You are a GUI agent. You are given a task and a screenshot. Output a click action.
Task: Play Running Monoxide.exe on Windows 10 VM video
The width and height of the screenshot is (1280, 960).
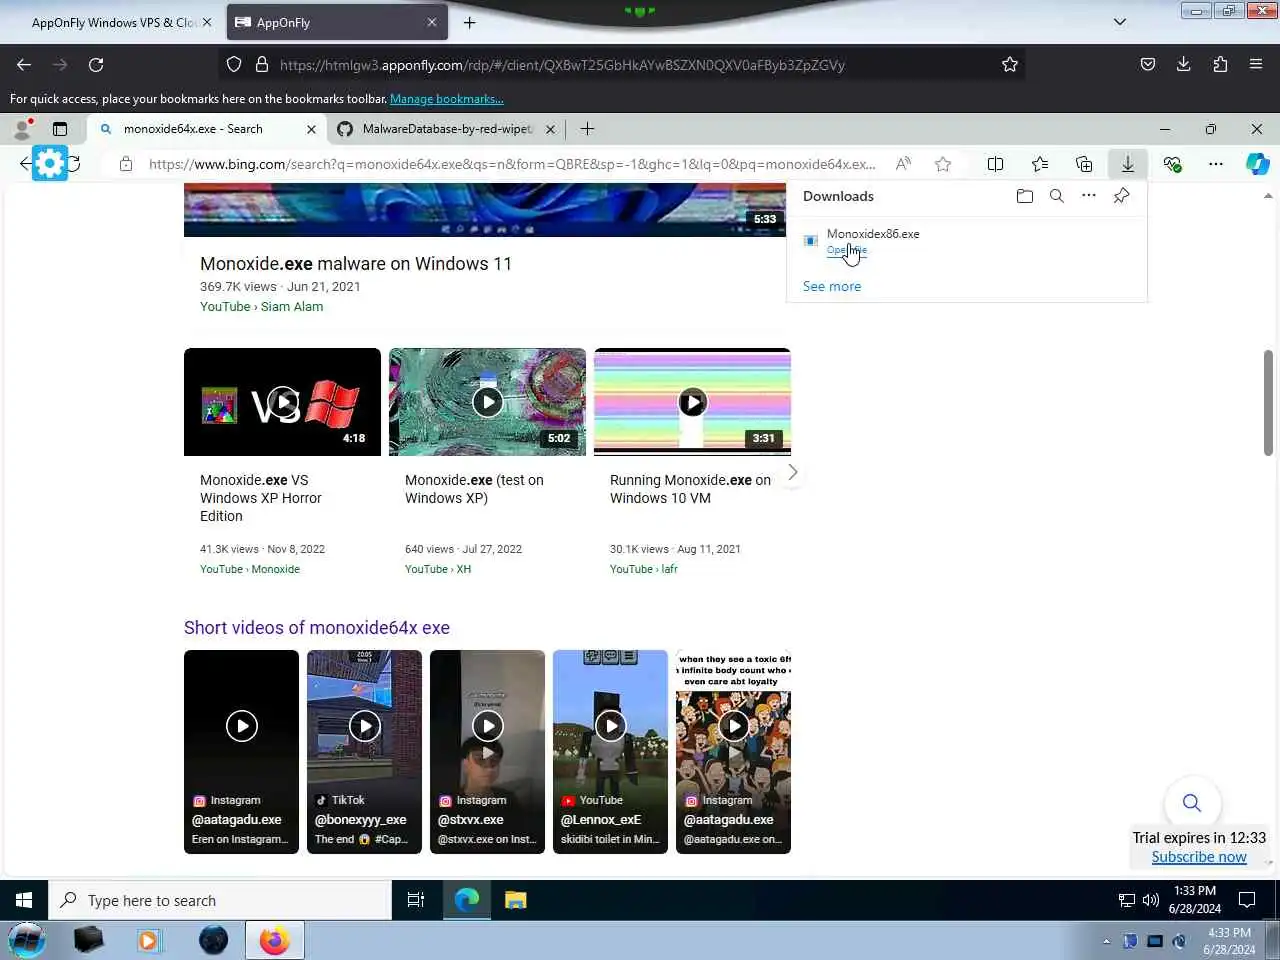tap(692, 402)
